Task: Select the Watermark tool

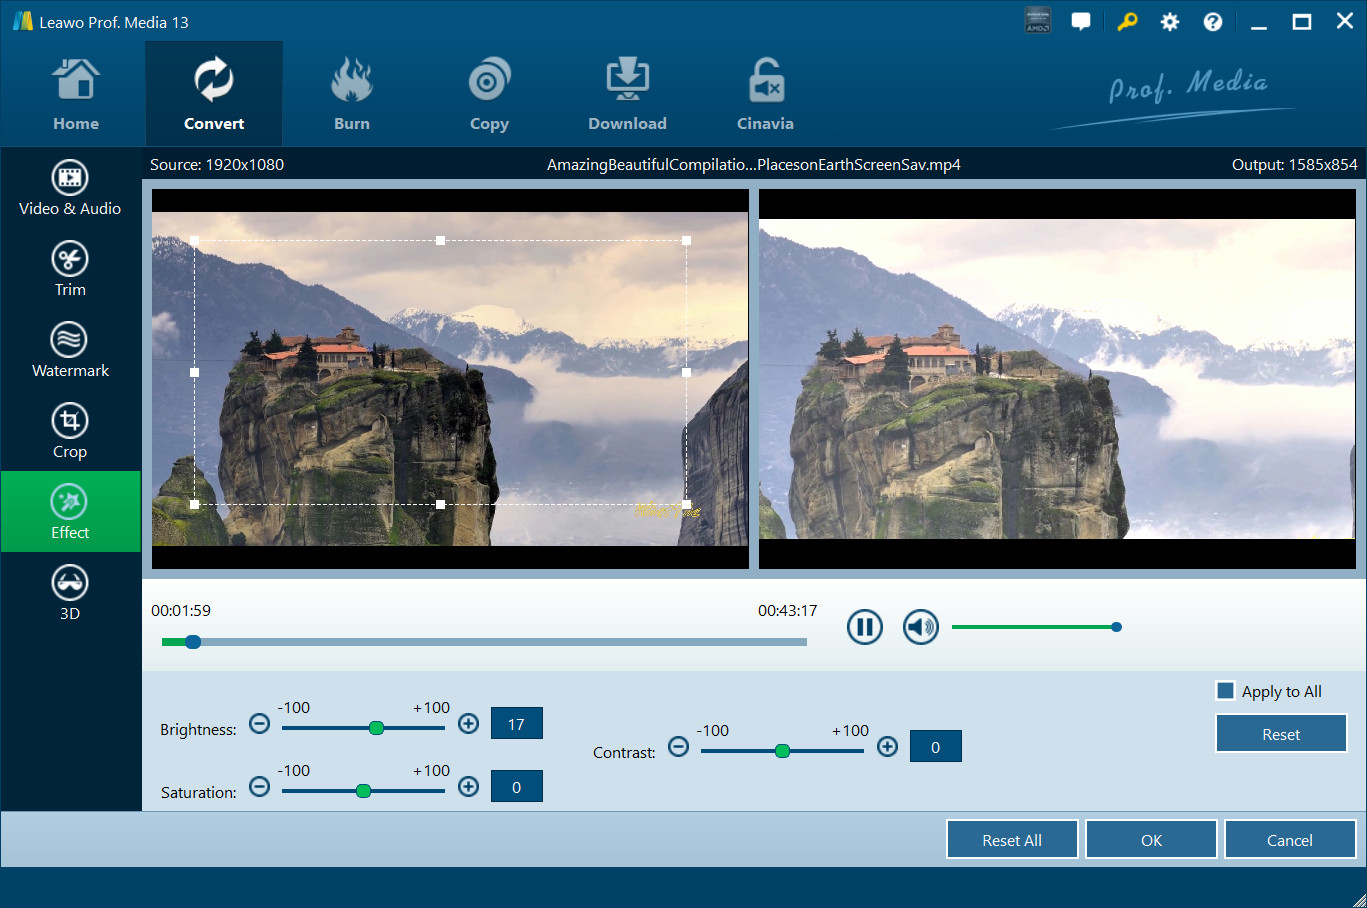Action: pyautogui.click(x=70, y=350)
